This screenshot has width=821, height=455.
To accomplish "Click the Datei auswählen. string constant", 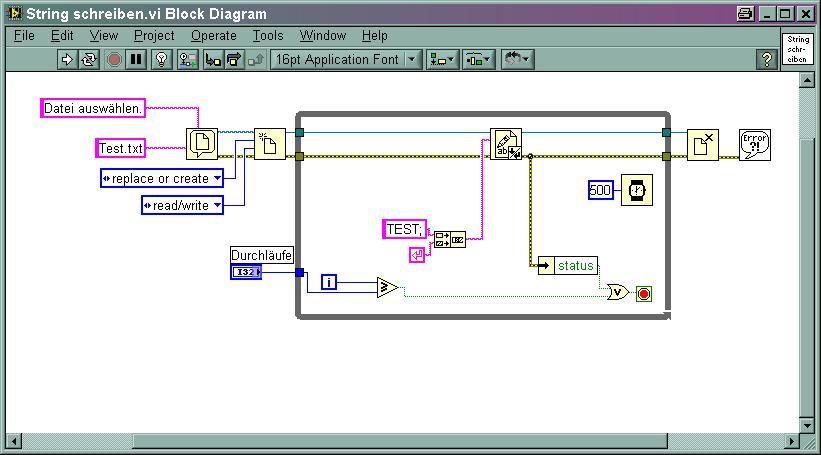I will click(93, 108).
